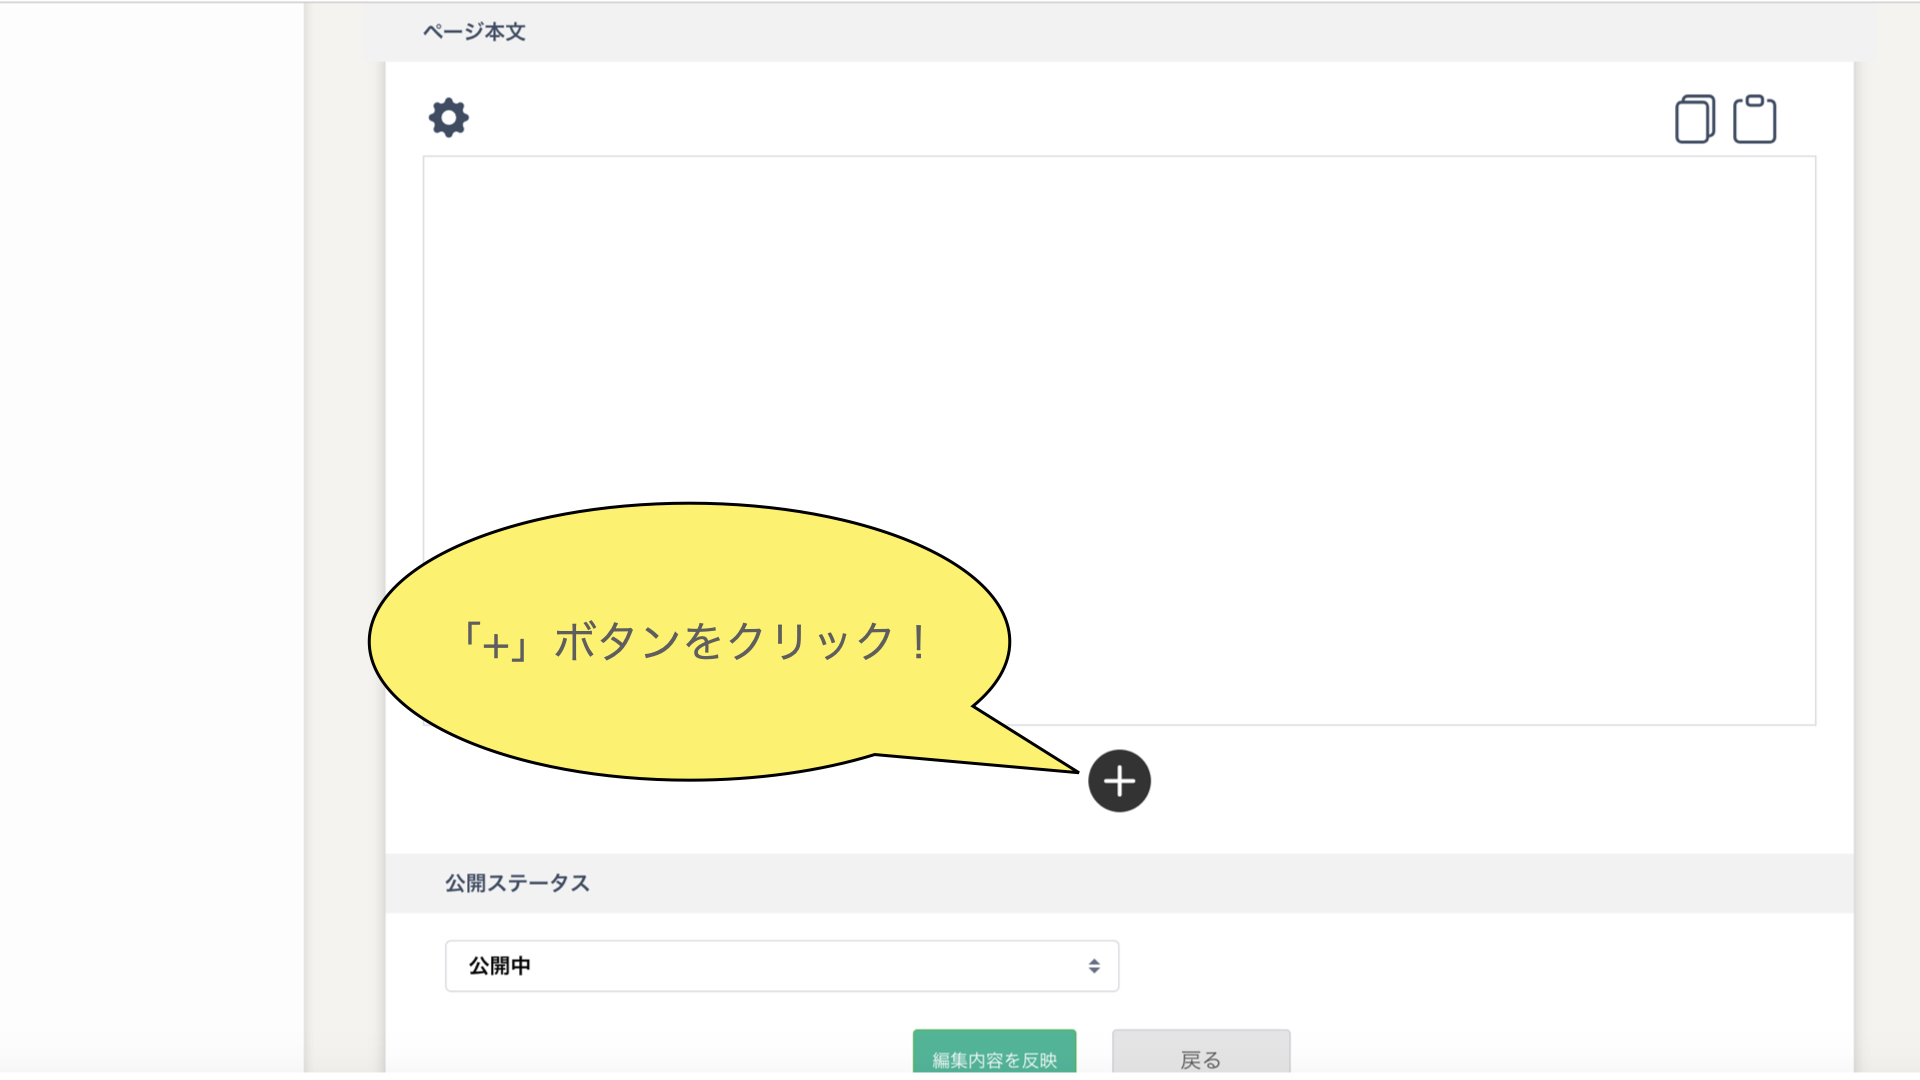Click the 公開ステータス section label
Image resolution: width=1920 pixels, height=1080 pixels.
point(517,883)
